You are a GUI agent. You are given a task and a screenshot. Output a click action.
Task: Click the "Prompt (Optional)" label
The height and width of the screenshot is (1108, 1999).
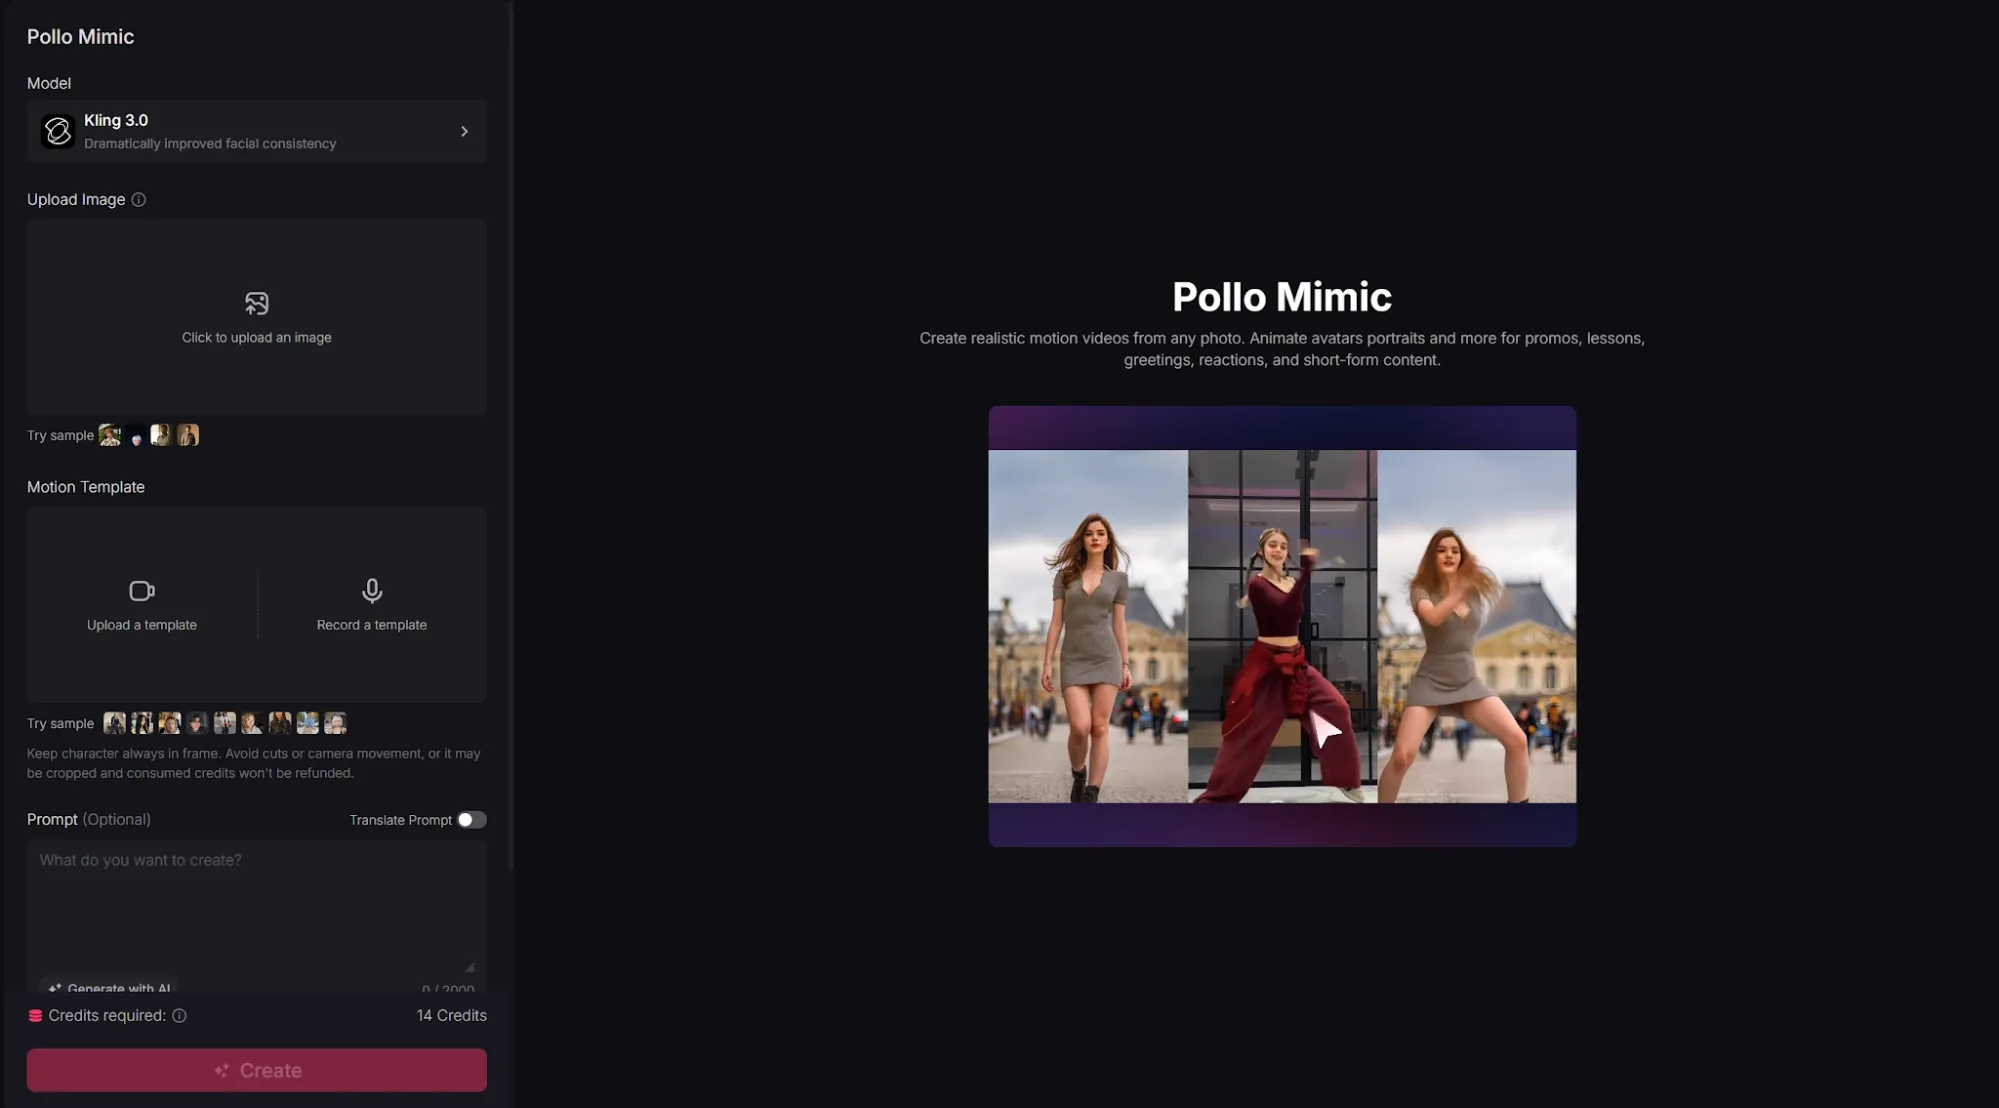[89, 819]
